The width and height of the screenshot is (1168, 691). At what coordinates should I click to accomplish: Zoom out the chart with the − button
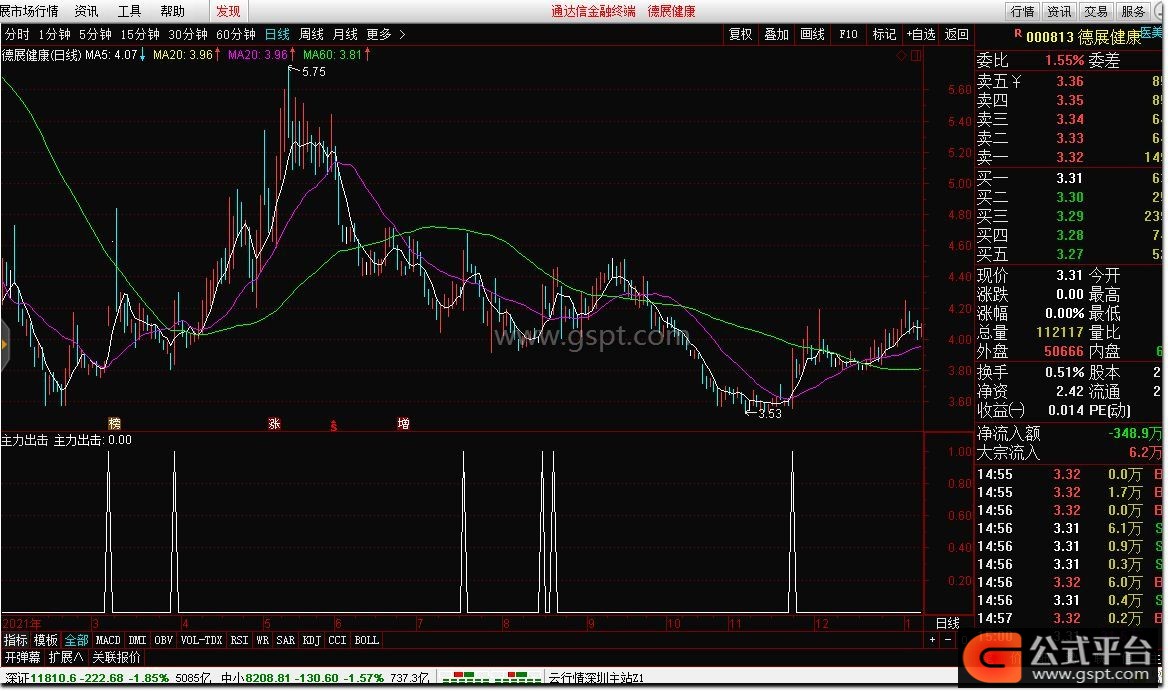click(948, 640)
